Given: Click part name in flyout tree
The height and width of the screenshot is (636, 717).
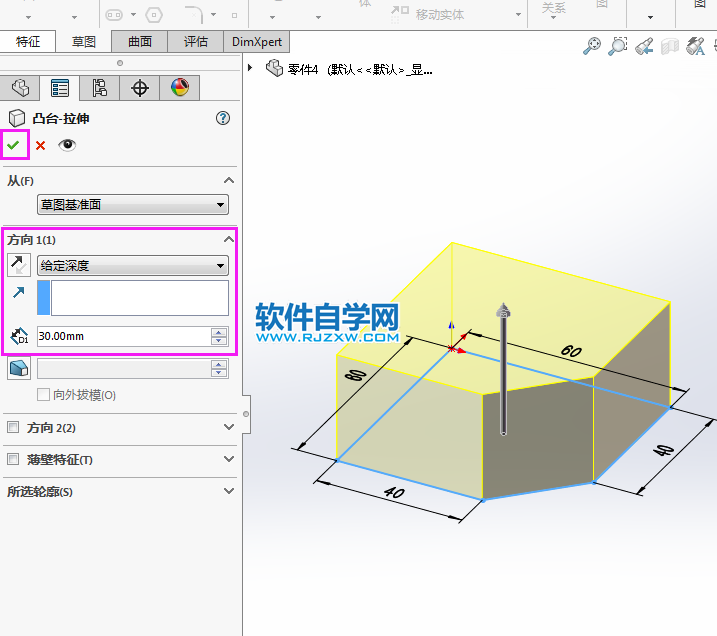Looking at the screenshot, I should tap(360, 69).
